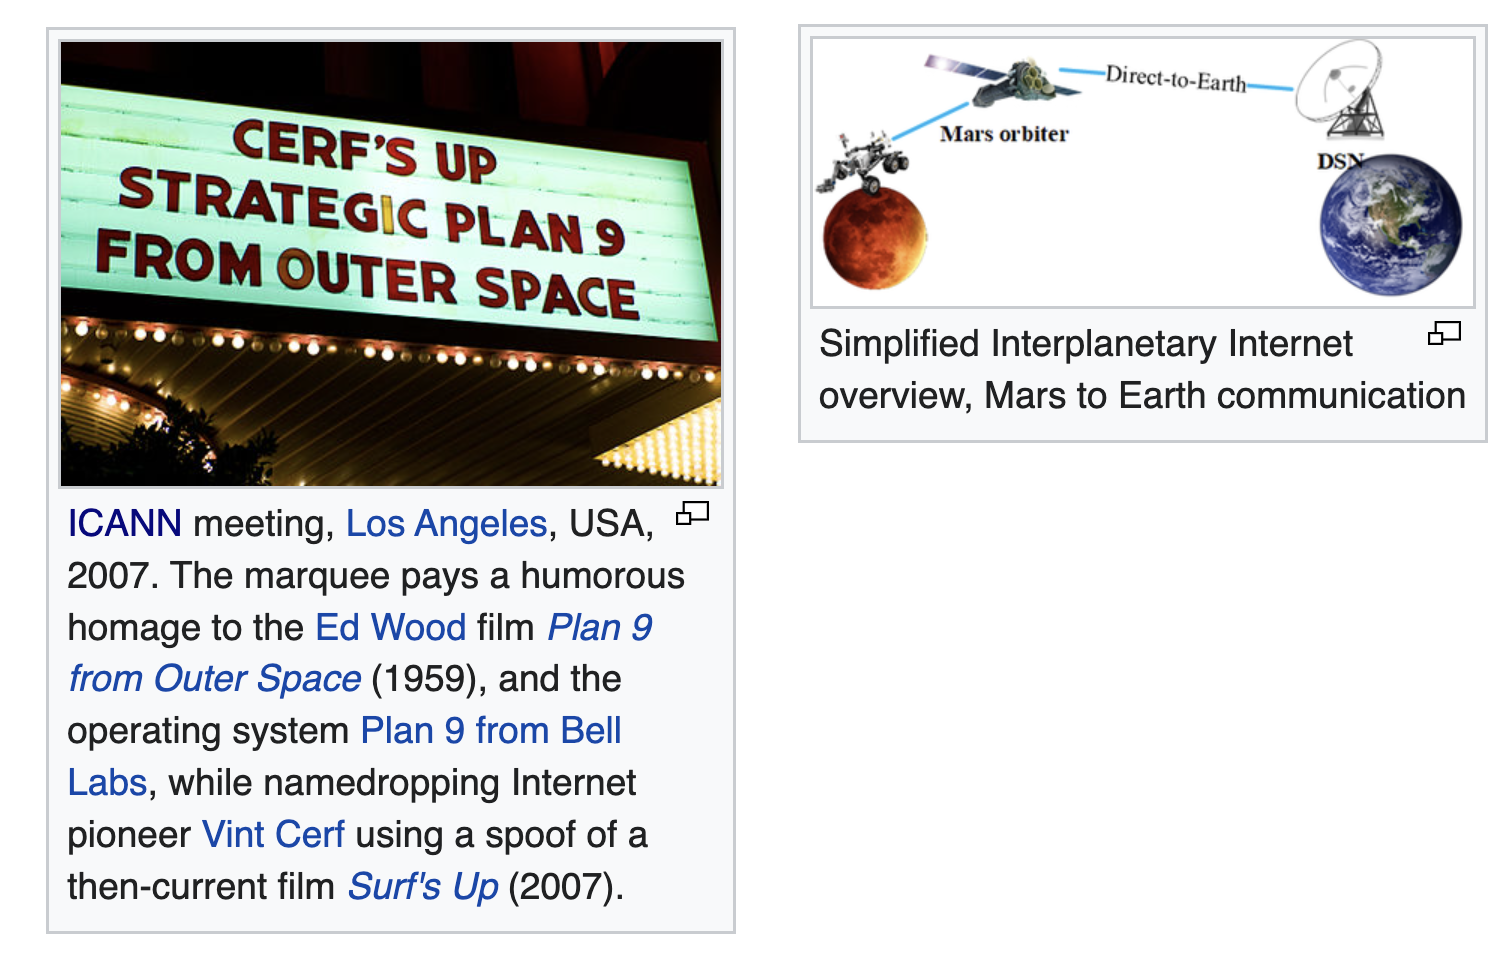This screenshot has width=1510, height=962.
Task: Click the Direct-to-Earth label in diagram
Action: pos(1176,79)
